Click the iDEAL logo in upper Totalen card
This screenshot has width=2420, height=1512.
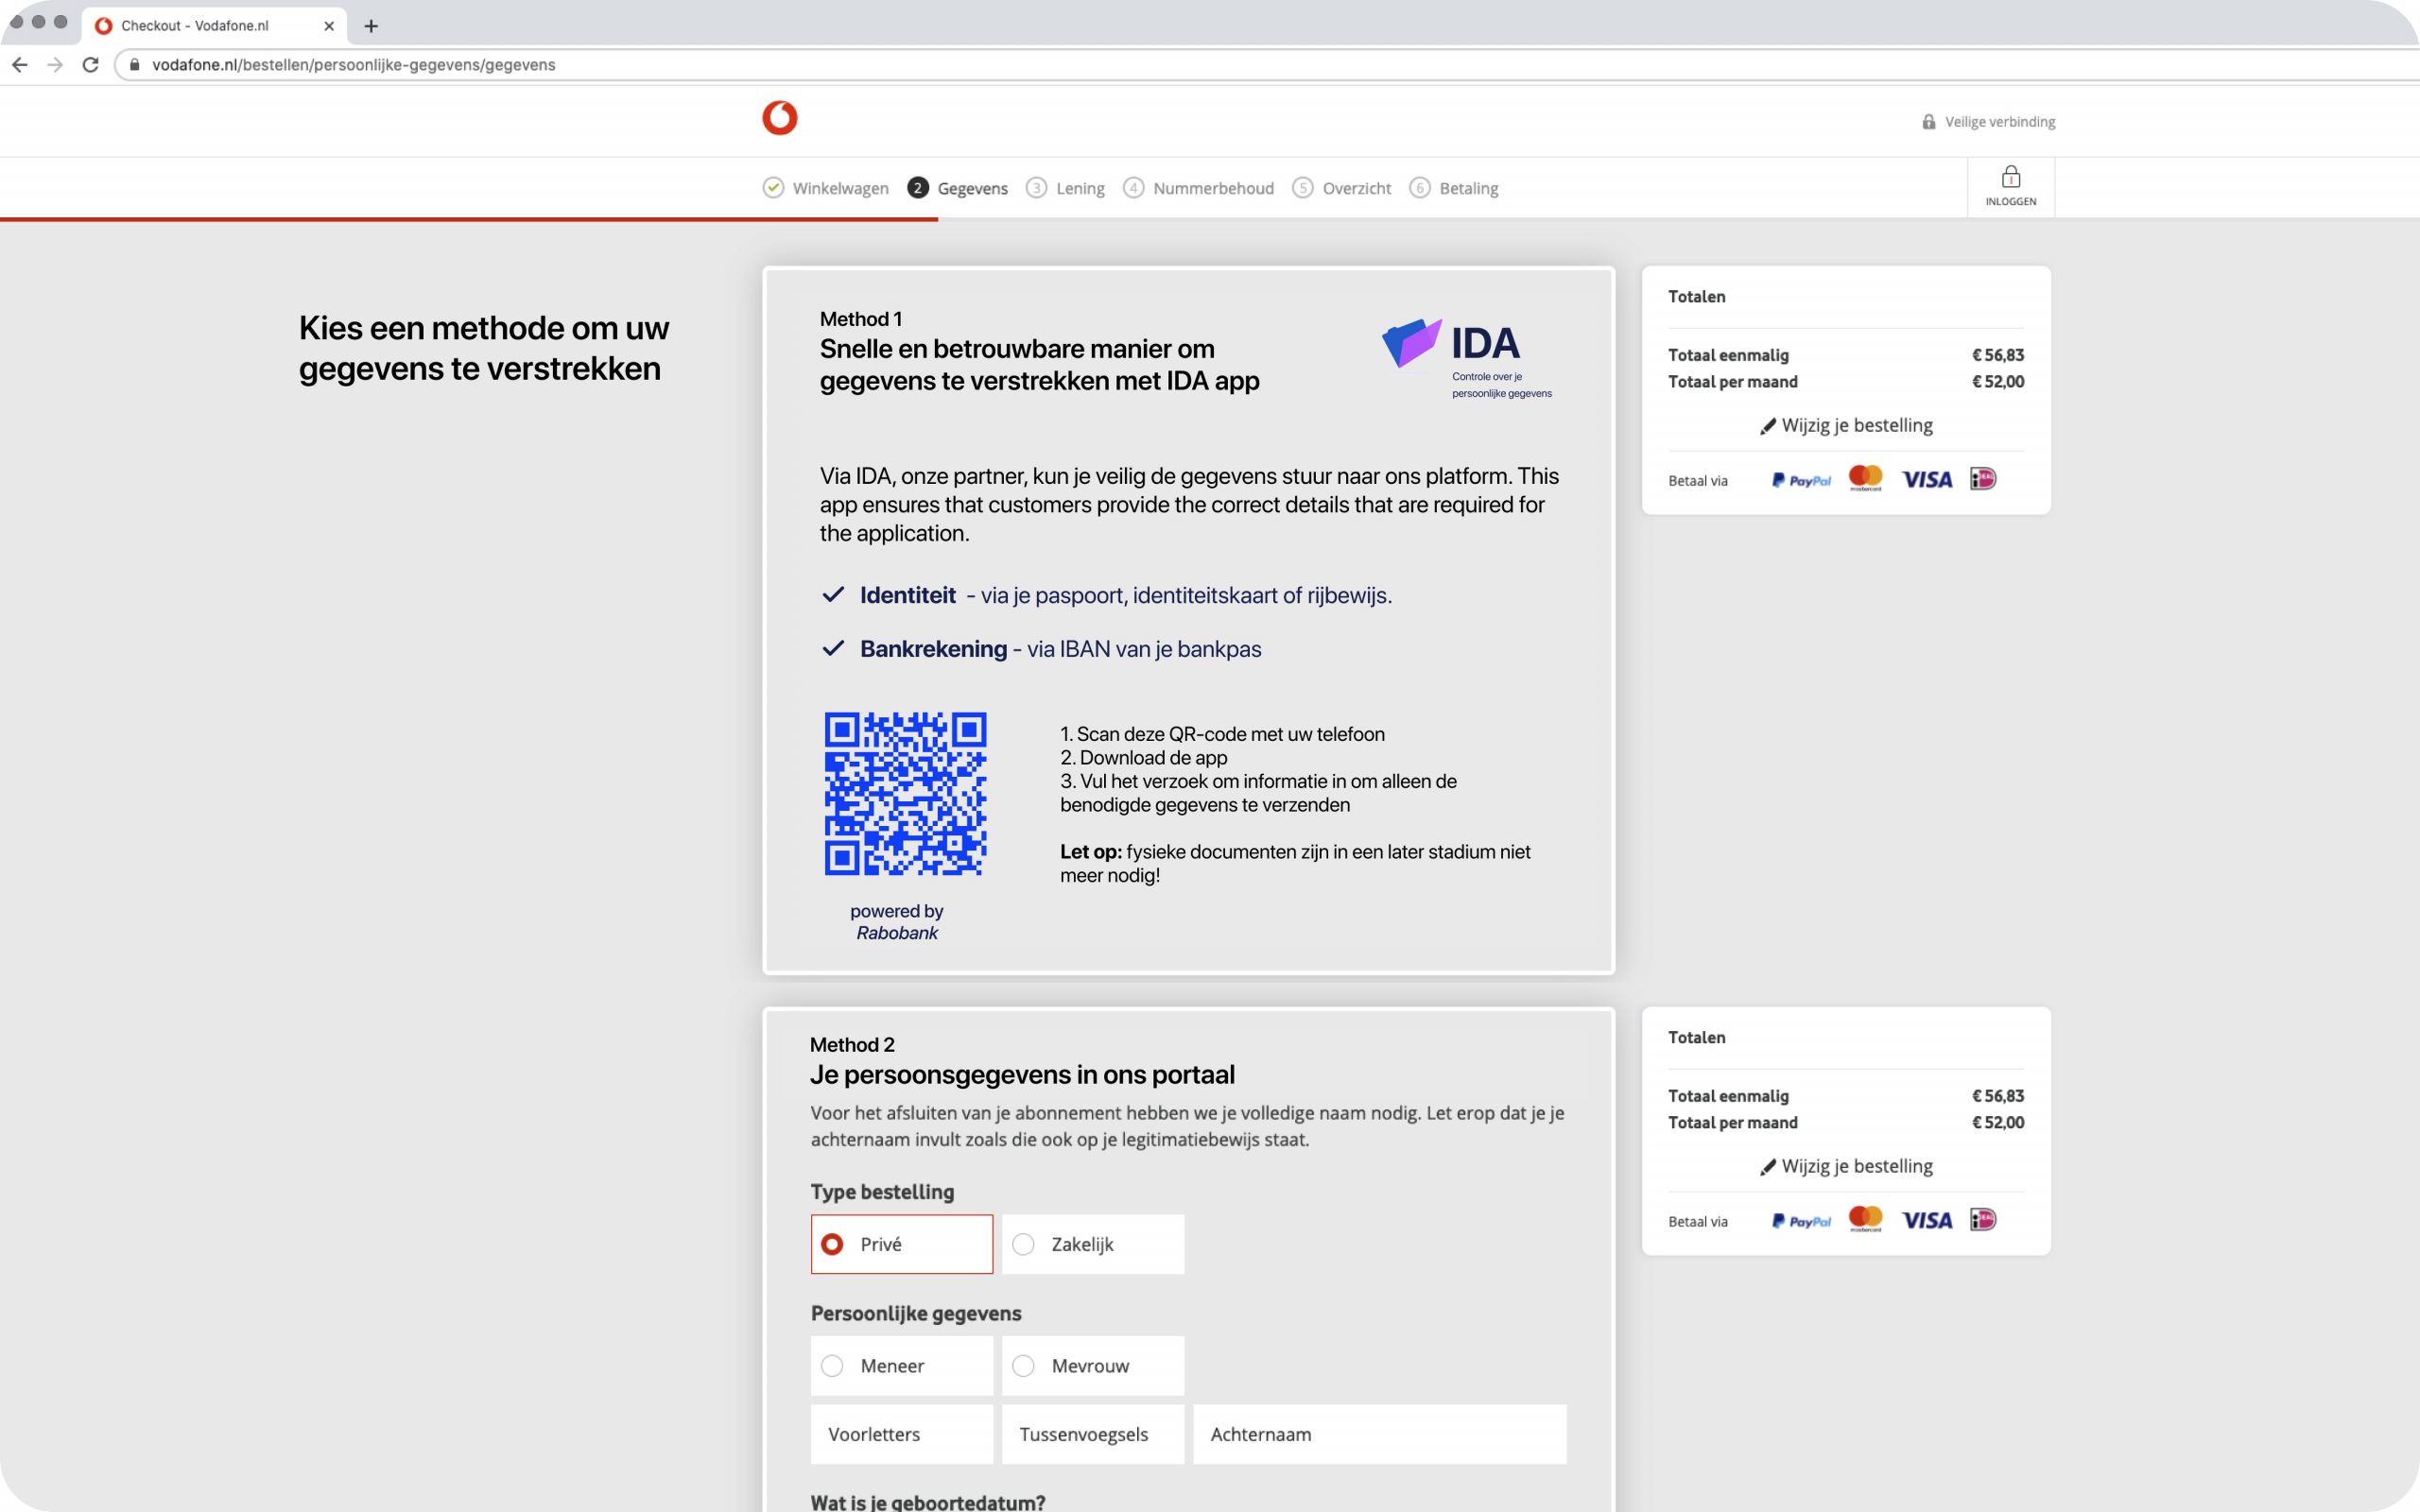click(x=1983, y=479)
